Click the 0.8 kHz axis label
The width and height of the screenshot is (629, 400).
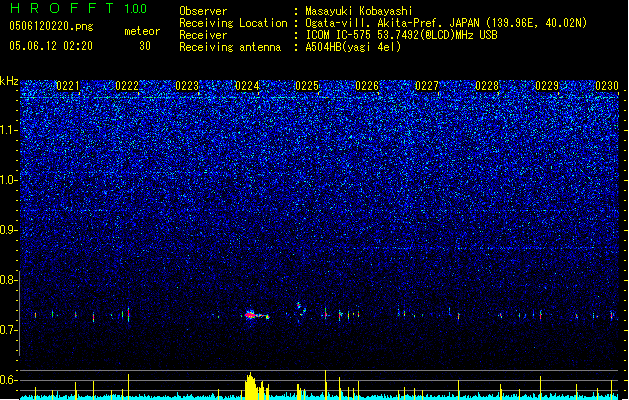[x=8, y=280]
